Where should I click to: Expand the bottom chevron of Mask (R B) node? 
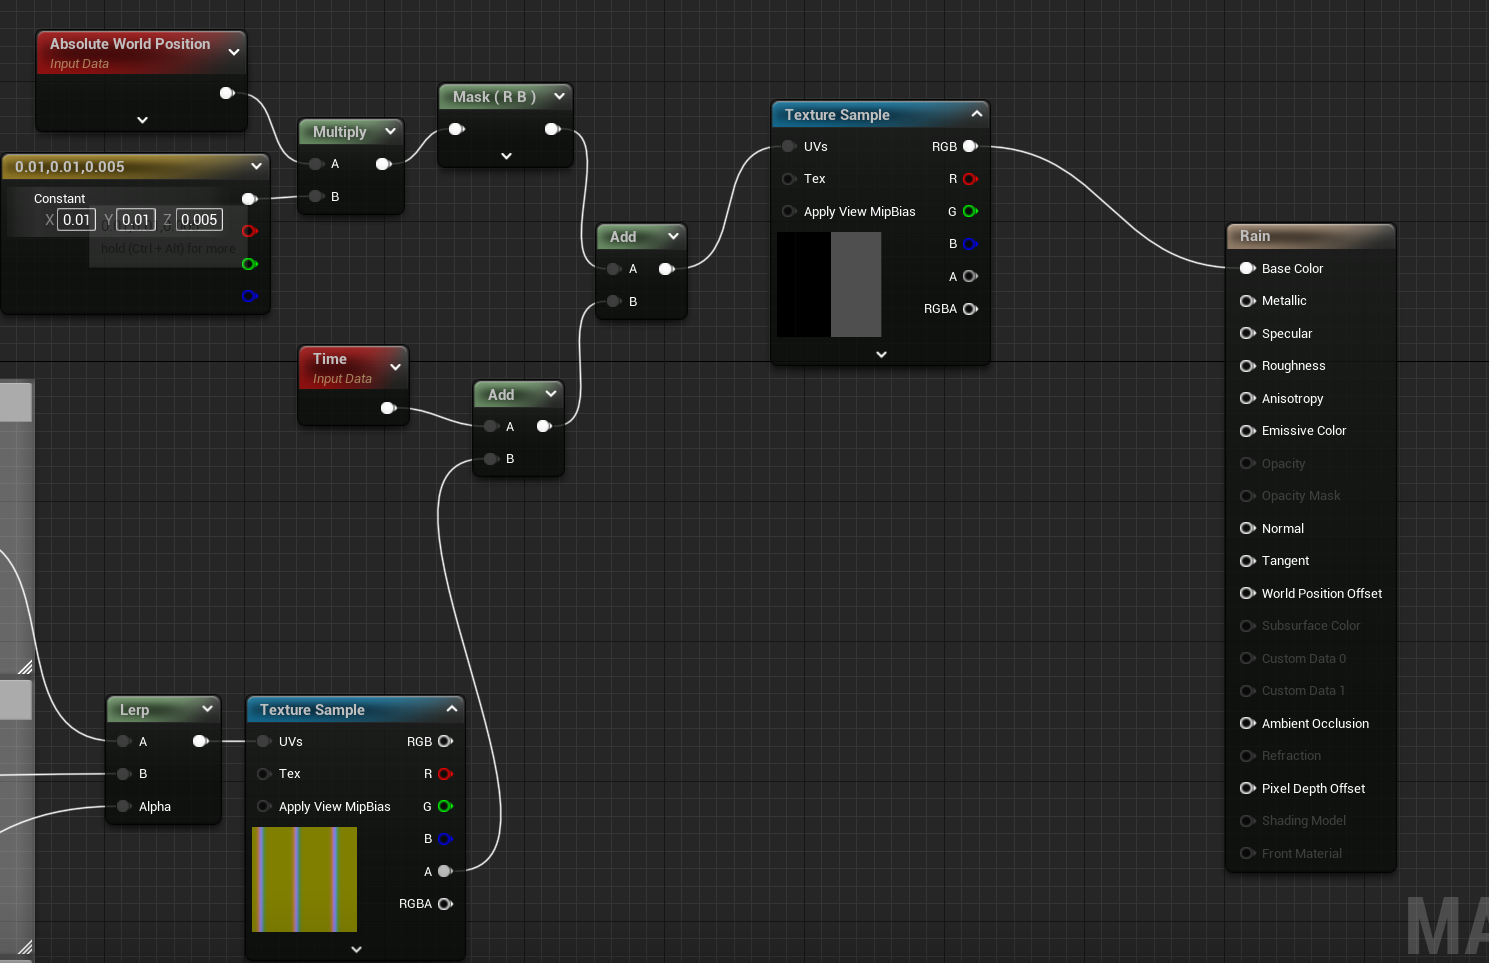(x=506, y=156)
